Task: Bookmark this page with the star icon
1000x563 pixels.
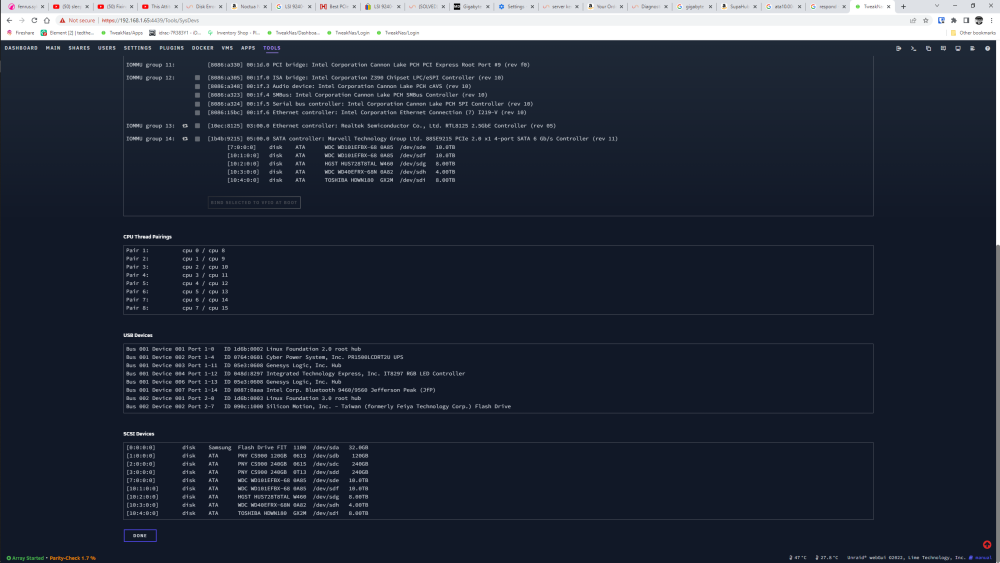Action: point(925,20)
